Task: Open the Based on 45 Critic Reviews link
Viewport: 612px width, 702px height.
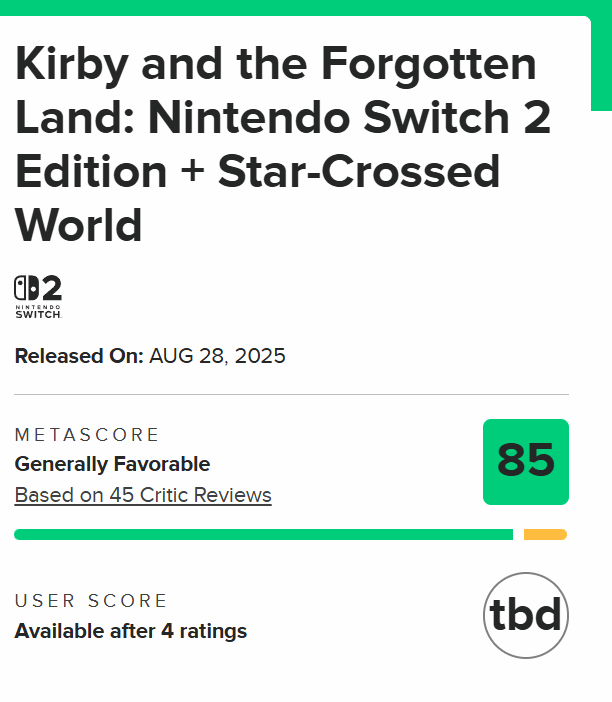Action: point(143,495)
